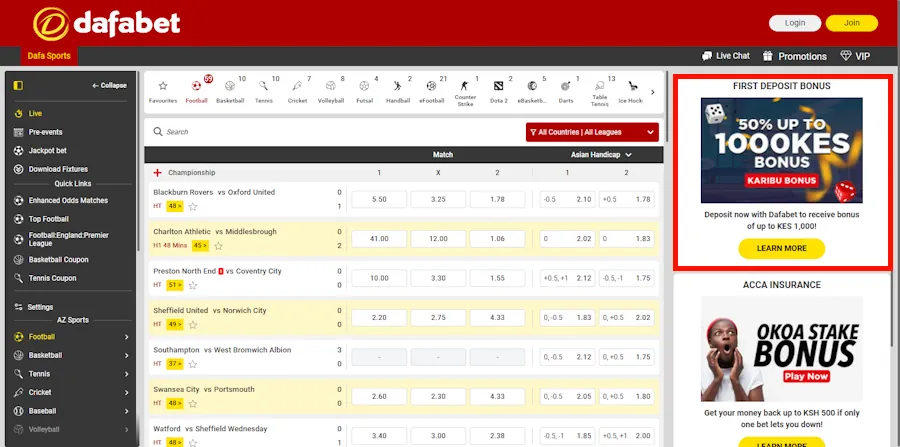Viewport: 900px width, 447px height.
Task: Select the Counter Strike icon
Action: [x=465, y=85]
